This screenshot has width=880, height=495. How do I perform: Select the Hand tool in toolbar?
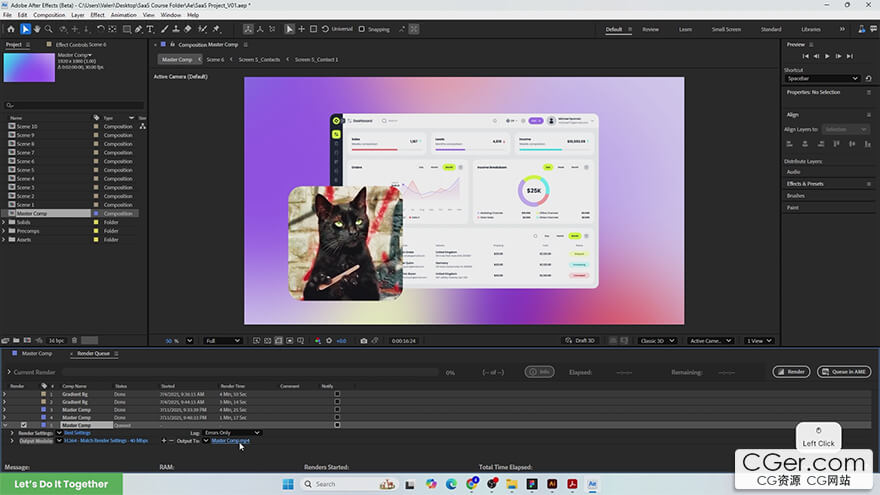click(38, 29)
